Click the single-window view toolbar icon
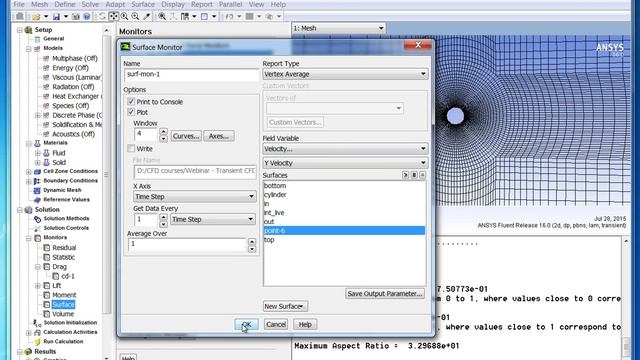 point(204,16)
